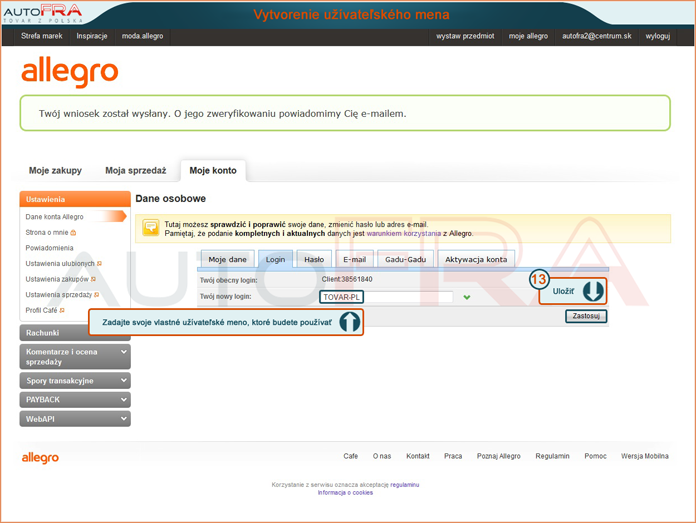Open Strefa marek in top navigation
The width and height of the screenshot is (696, 523).
(42, 36)
